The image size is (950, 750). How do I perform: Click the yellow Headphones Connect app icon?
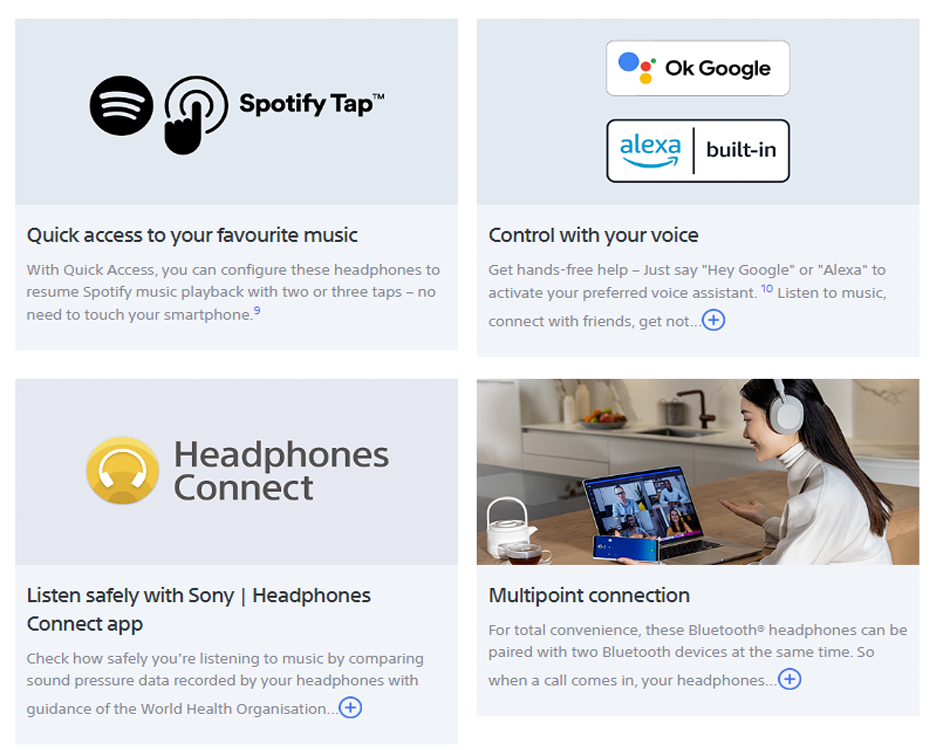click(122, 471)
